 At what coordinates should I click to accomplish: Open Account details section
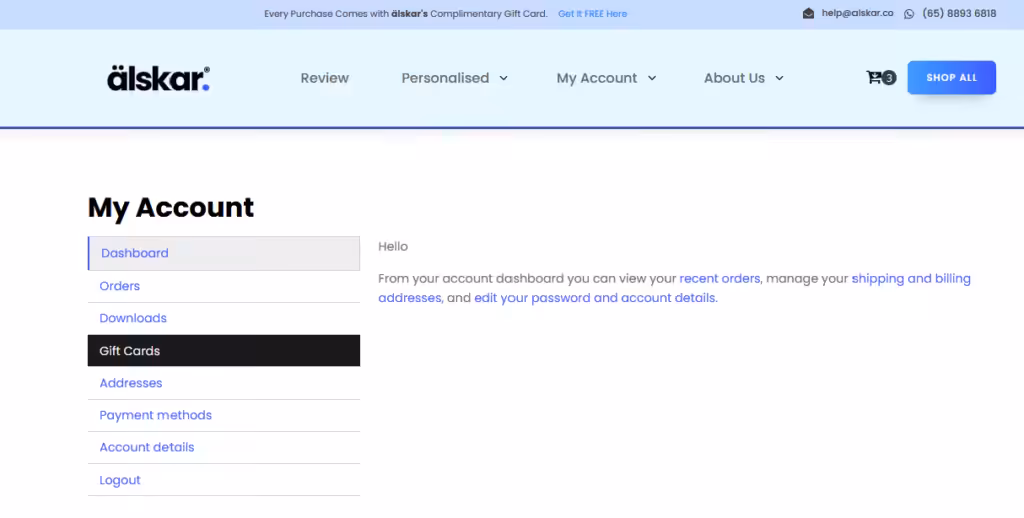(147, 447)
